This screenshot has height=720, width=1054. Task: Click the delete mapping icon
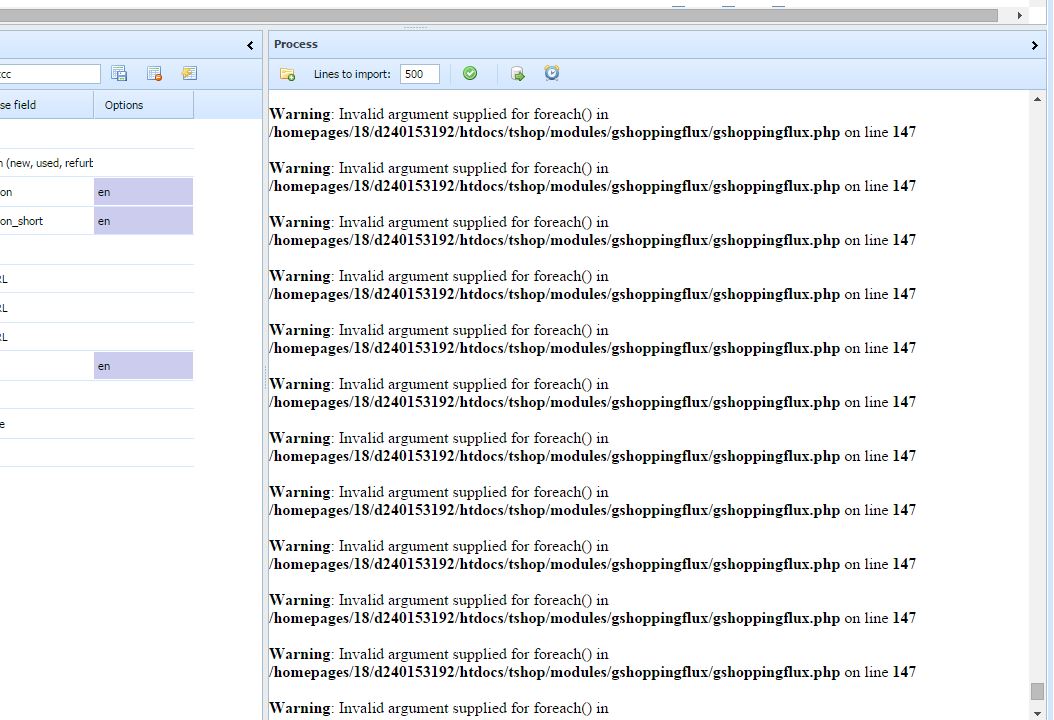click(x=154, y=74)
